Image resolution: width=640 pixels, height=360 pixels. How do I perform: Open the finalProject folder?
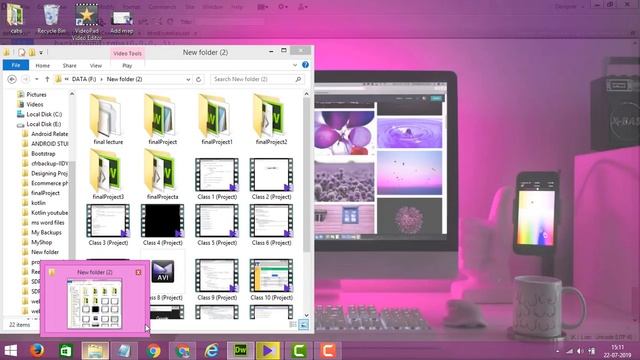[x=162, y=119]
